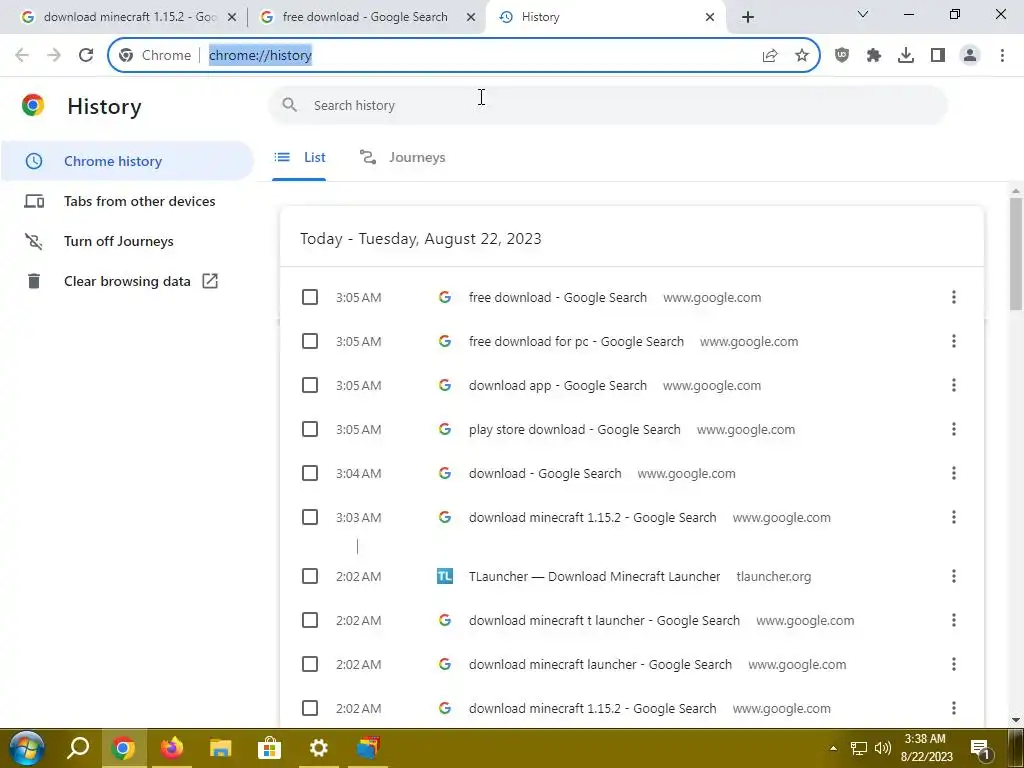The height and width of the screenshot is (768, 1024).
Task: Select Chrome history in the sidebar
Action: click(127, 161)
